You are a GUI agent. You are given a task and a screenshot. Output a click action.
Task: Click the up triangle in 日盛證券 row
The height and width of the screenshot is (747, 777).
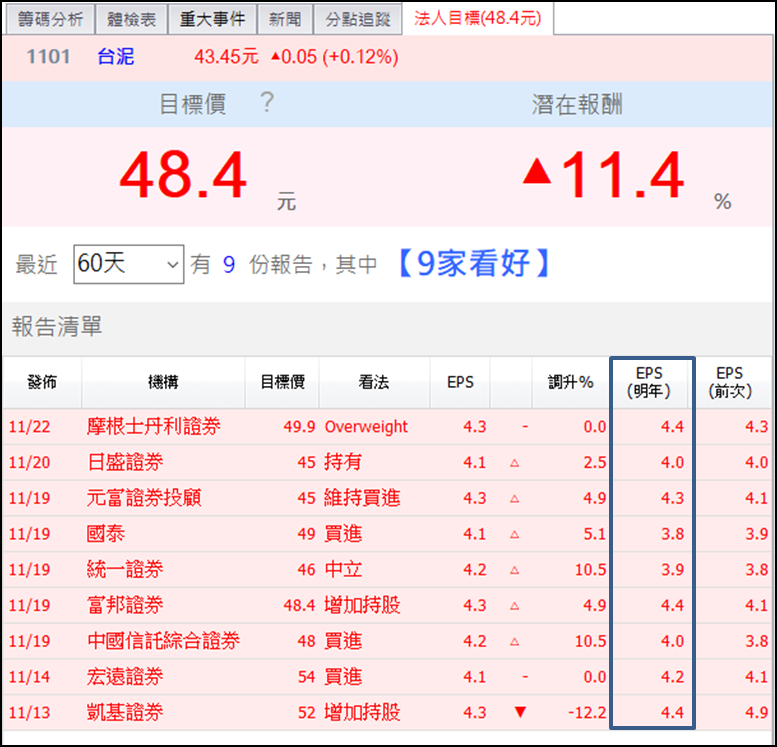click(514, 463)
